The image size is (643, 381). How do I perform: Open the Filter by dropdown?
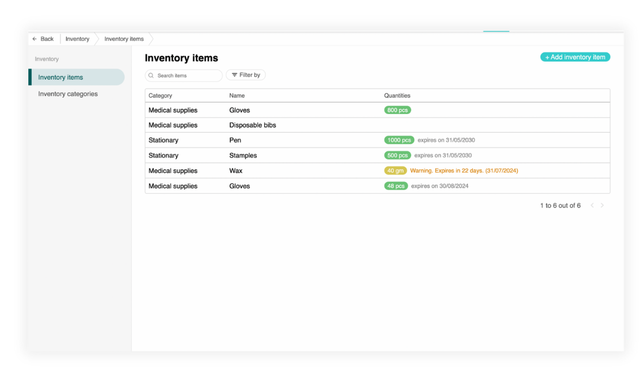[x=246, y=75]
